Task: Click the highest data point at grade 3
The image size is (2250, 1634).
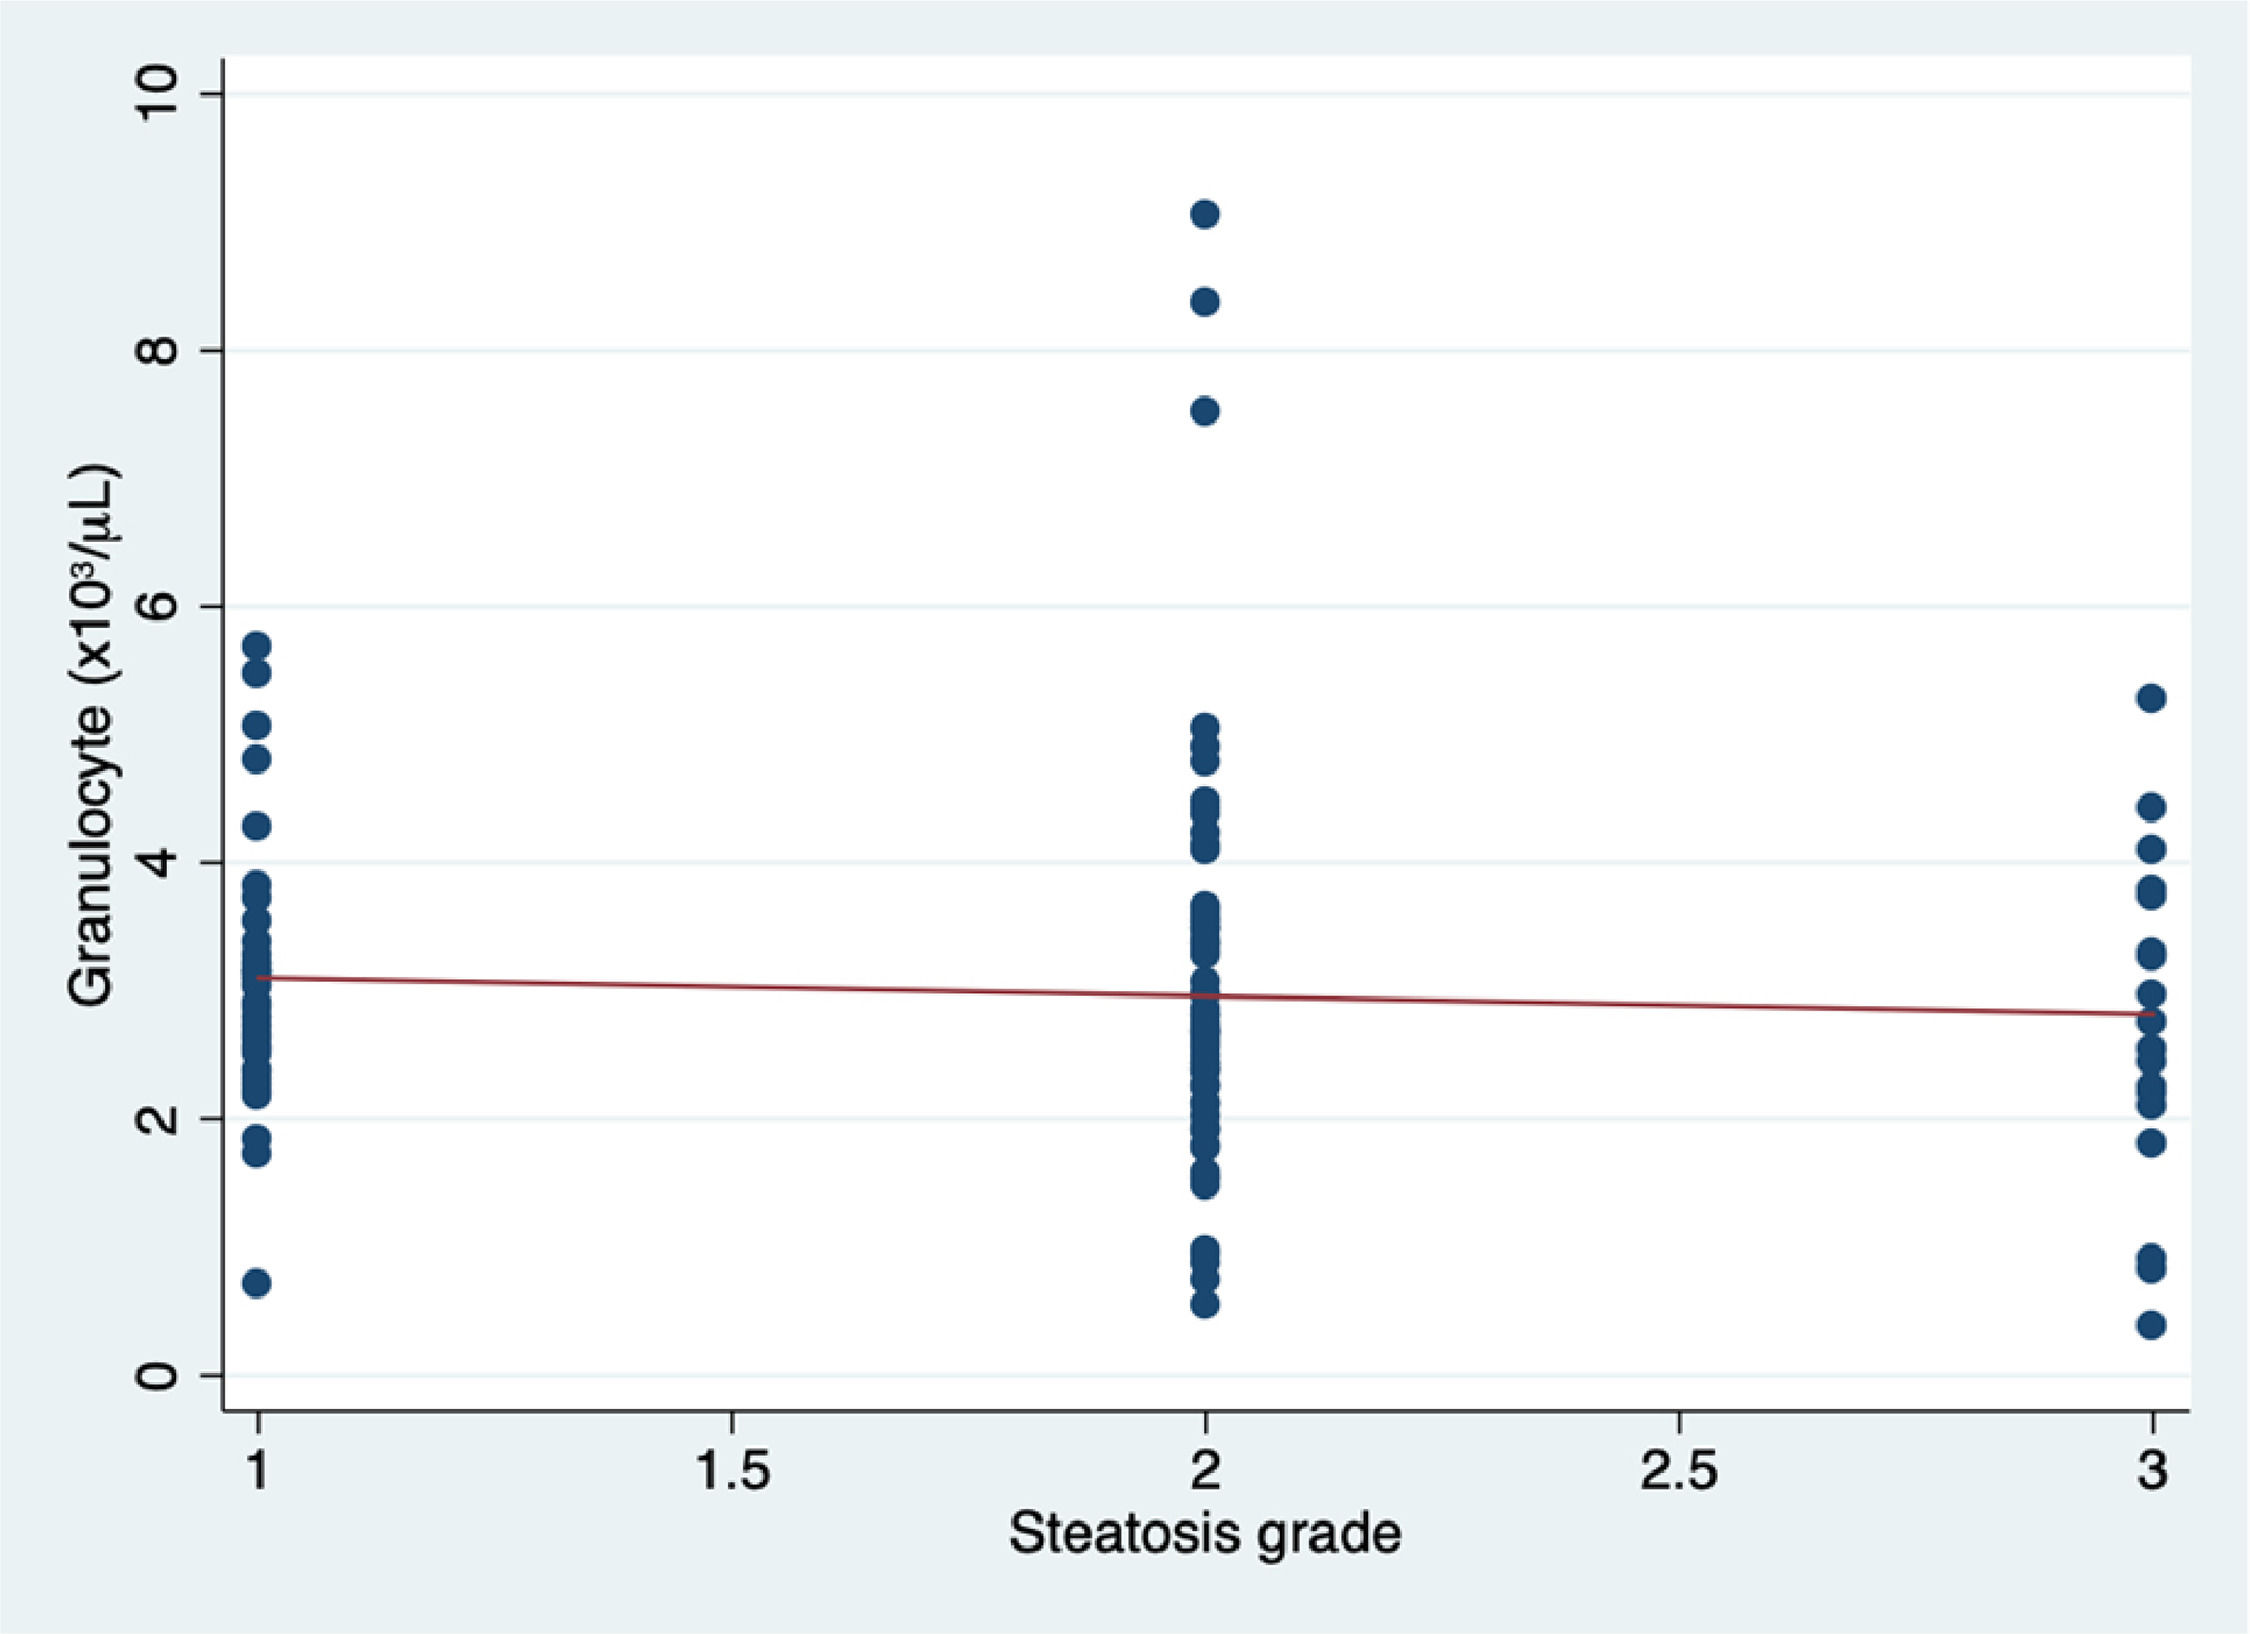Action: click(x=2151, y=698)
